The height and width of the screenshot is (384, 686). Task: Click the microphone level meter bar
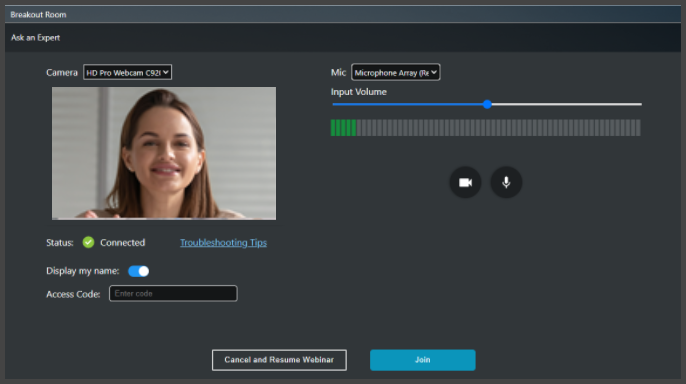[486, 128]
